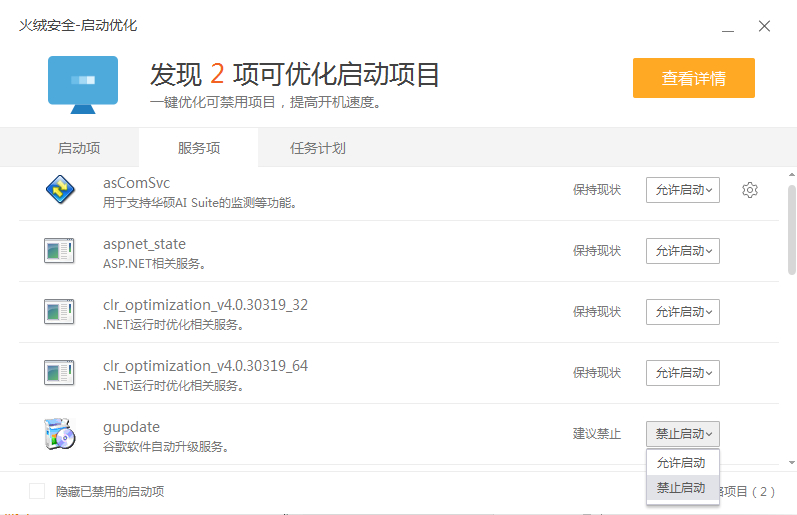This screenshot has width=797, height=515.
Task: Switch to the 启动项 tab
Action: pos(79,148)
